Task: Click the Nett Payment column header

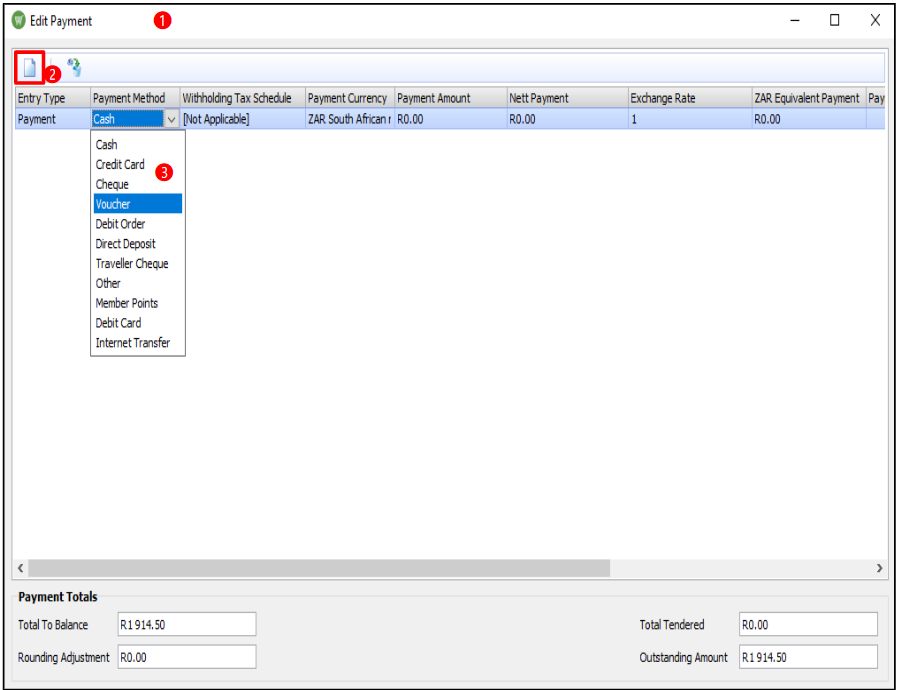Action: tap(568, 98)
